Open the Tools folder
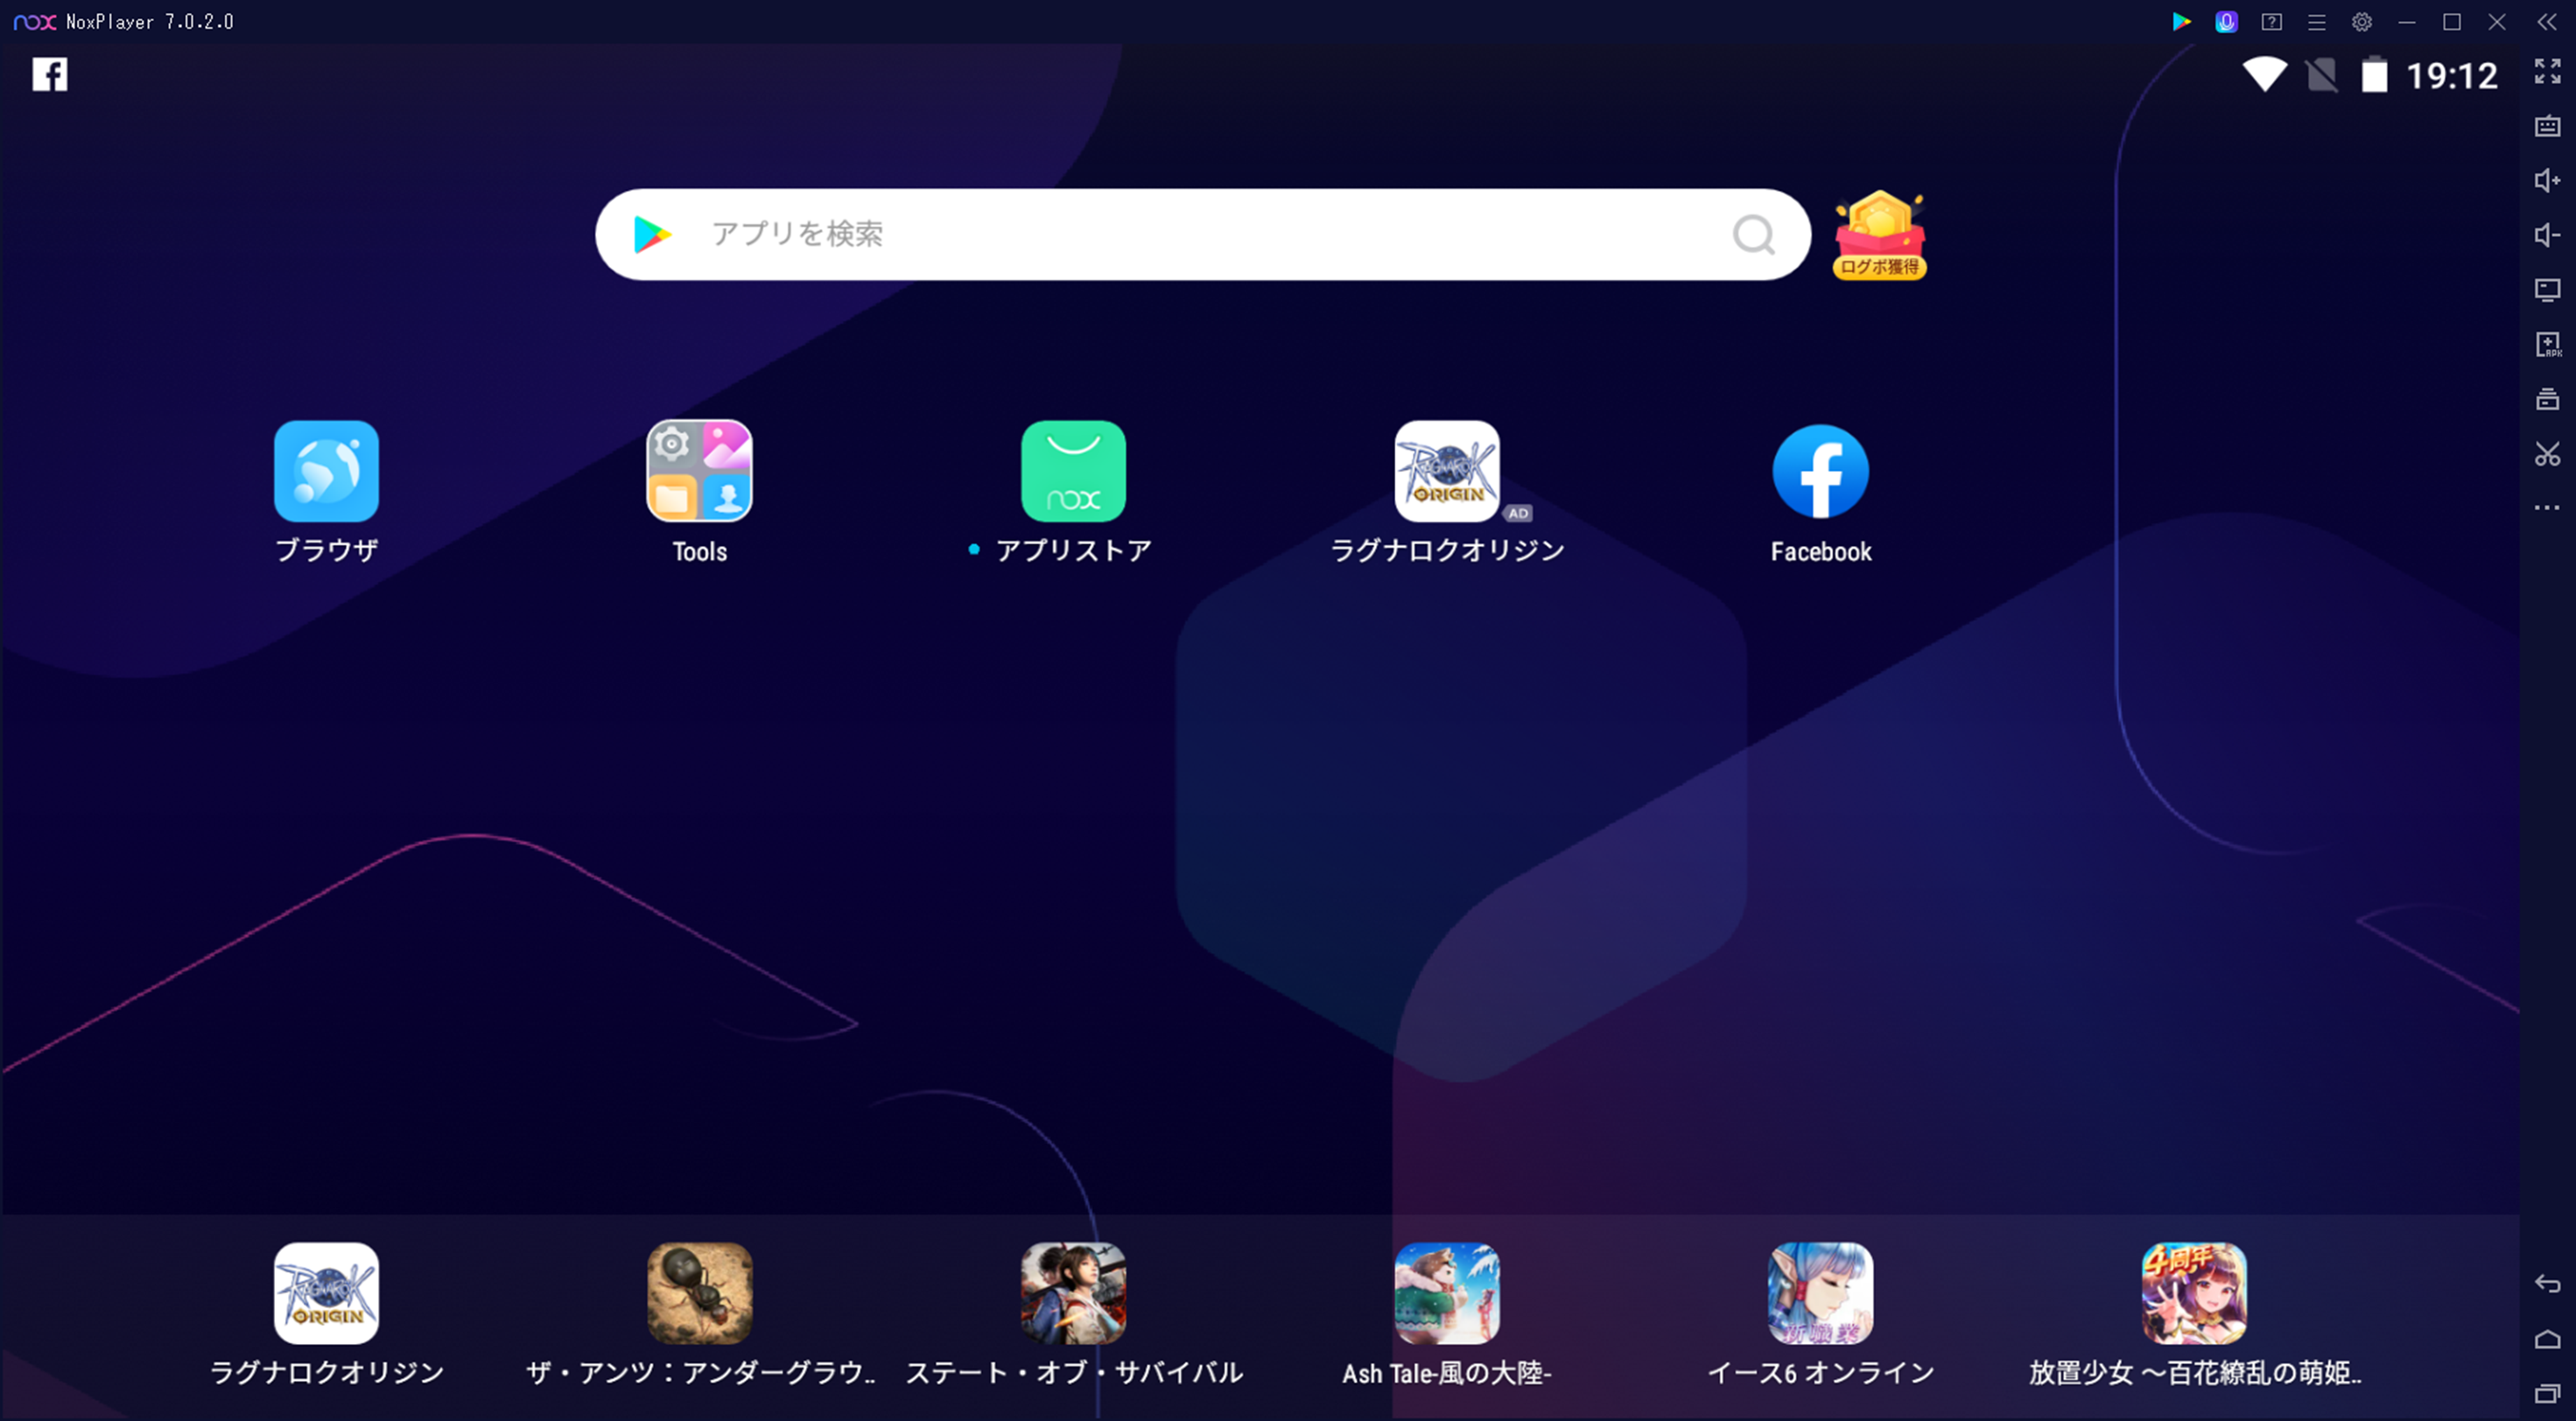Image resolution: width=2576 pixels, height=1421 pixels. pos(699,471)
